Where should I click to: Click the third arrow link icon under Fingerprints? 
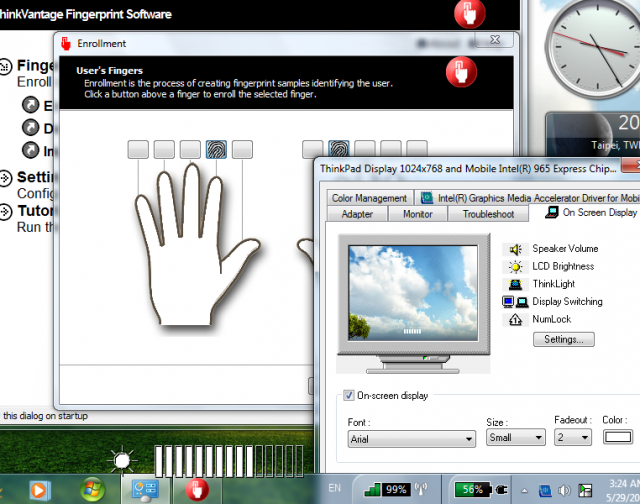31,150
